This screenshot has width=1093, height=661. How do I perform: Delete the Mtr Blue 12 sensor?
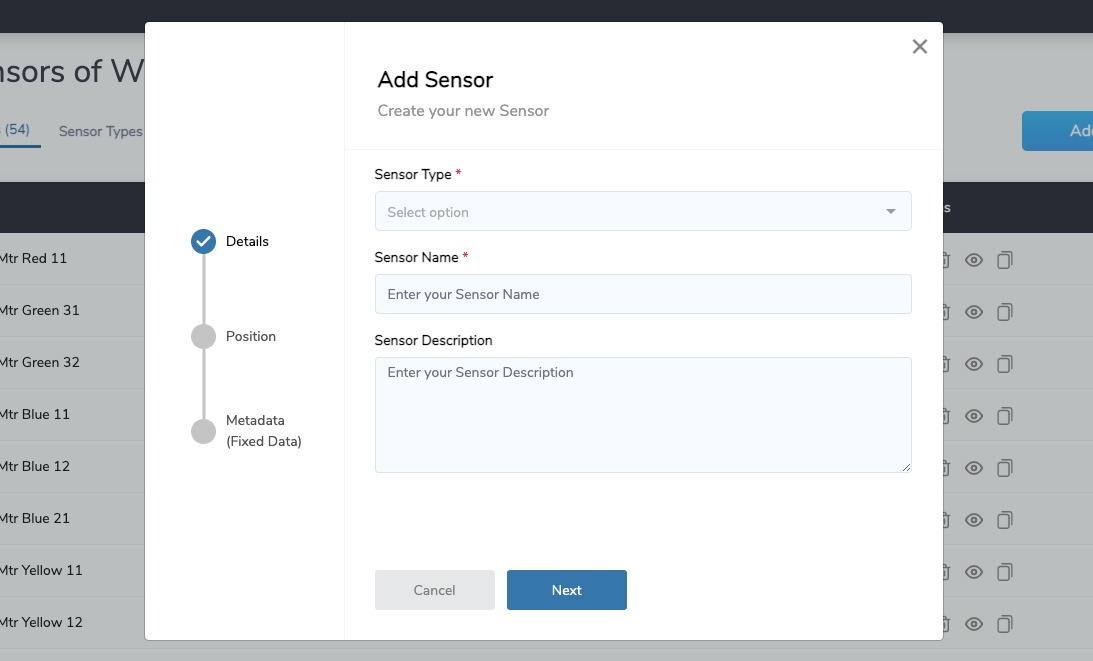[943, 466]
